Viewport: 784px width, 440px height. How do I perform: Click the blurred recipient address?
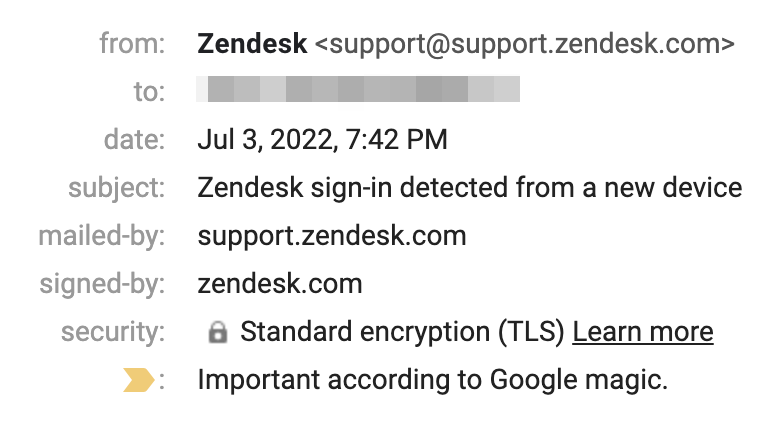358,92
